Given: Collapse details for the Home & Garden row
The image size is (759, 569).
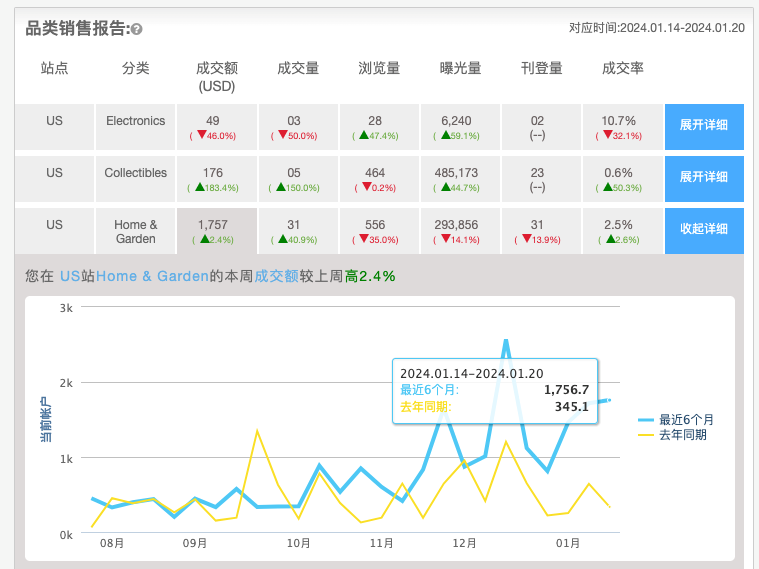Looking at the screenshot, I should pyautogui.click(x=704, y=231).
